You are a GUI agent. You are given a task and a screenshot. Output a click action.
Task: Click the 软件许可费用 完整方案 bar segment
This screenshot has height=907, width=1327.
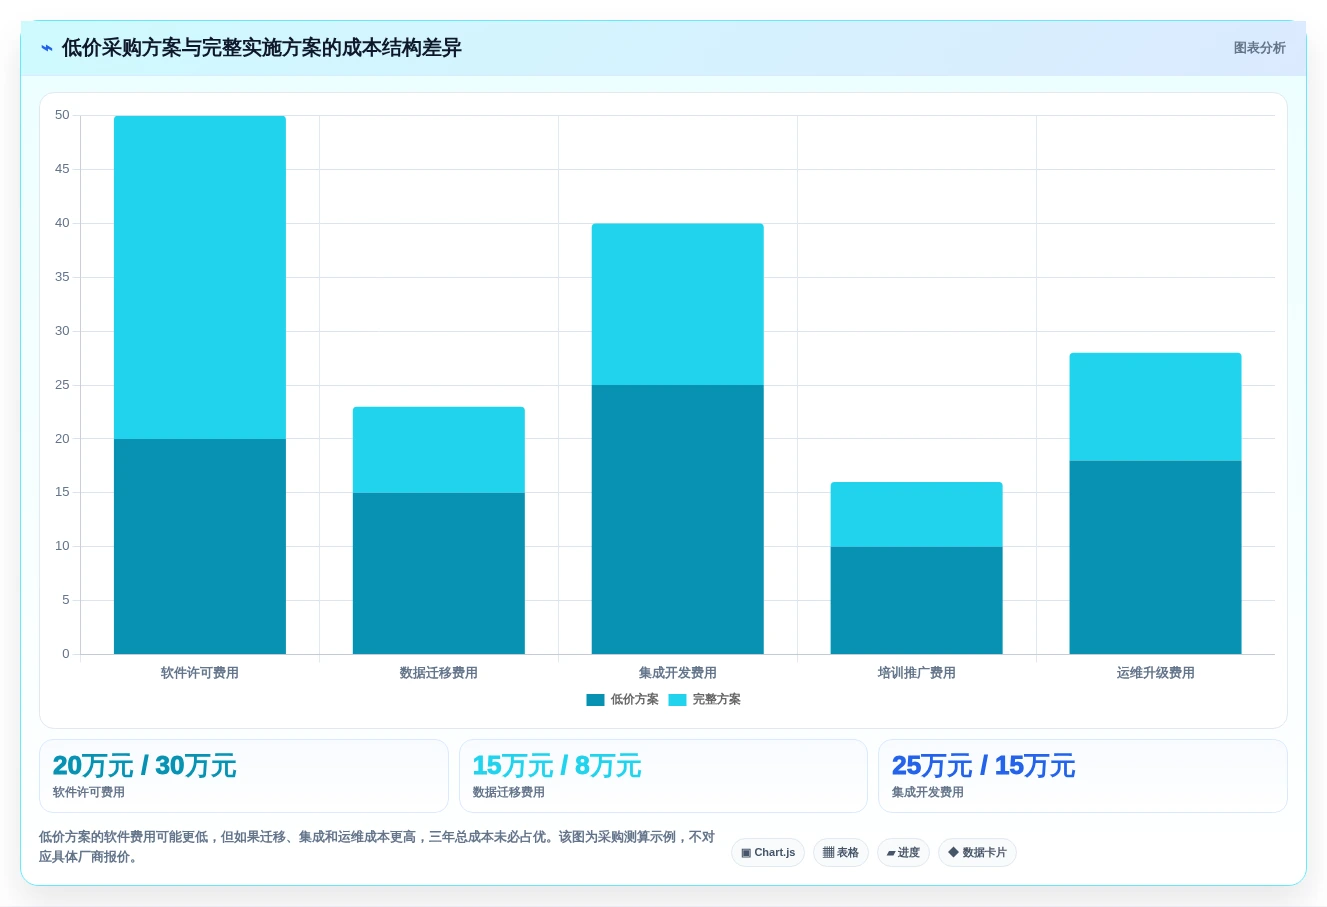[x=200, y=277]
